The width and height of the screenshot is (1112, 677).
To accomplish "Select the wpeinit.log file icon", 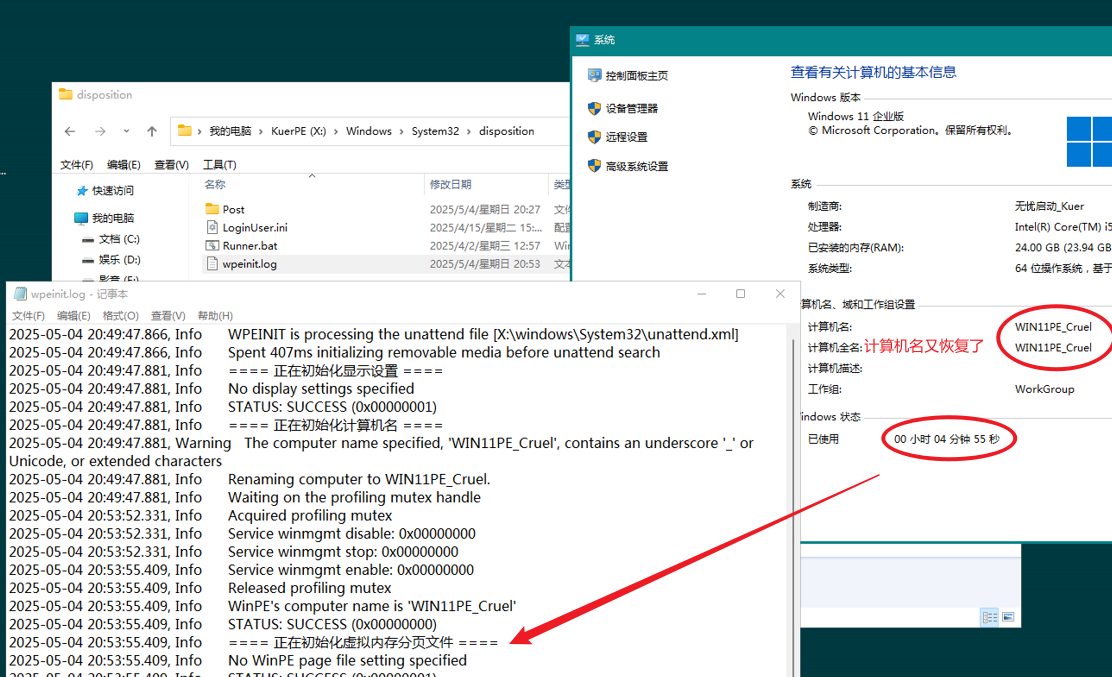I will (212, 264).
